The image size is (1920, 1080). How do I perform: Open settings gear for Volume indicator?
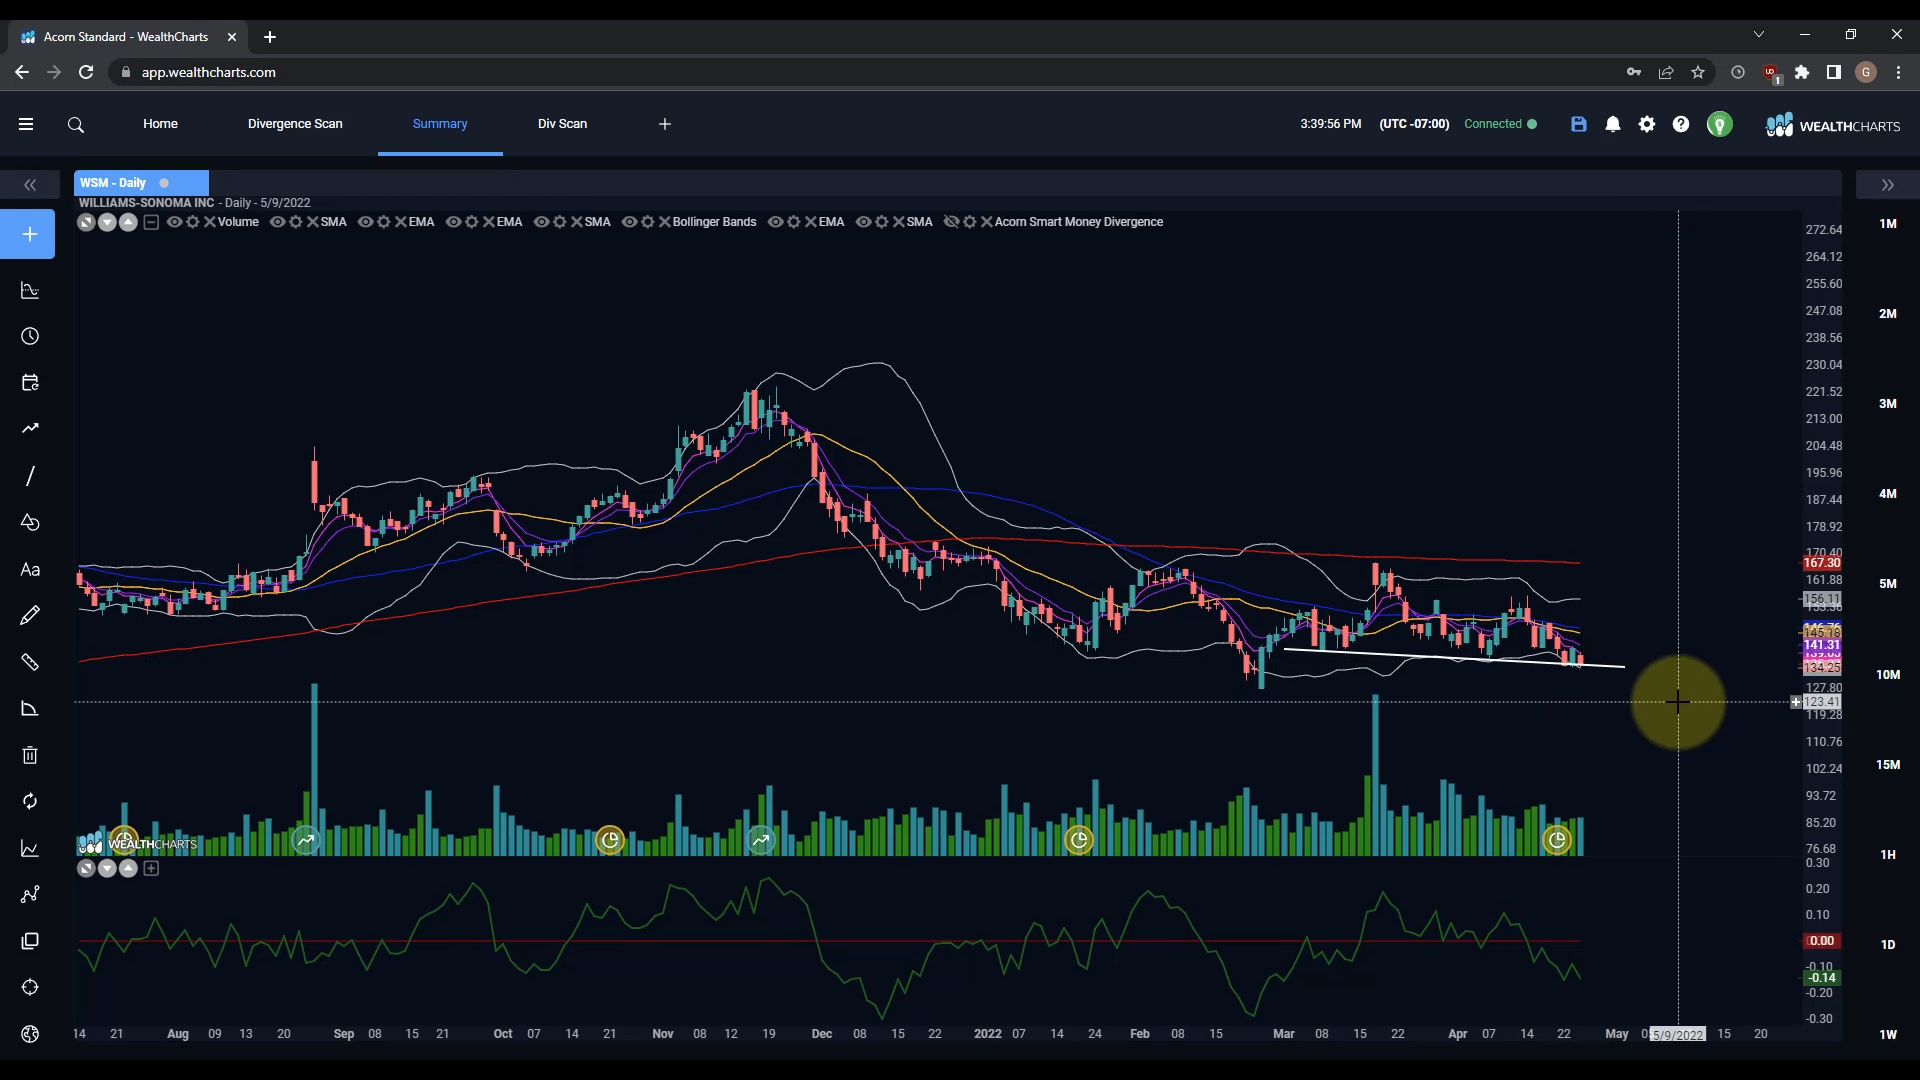click(193, 222)
